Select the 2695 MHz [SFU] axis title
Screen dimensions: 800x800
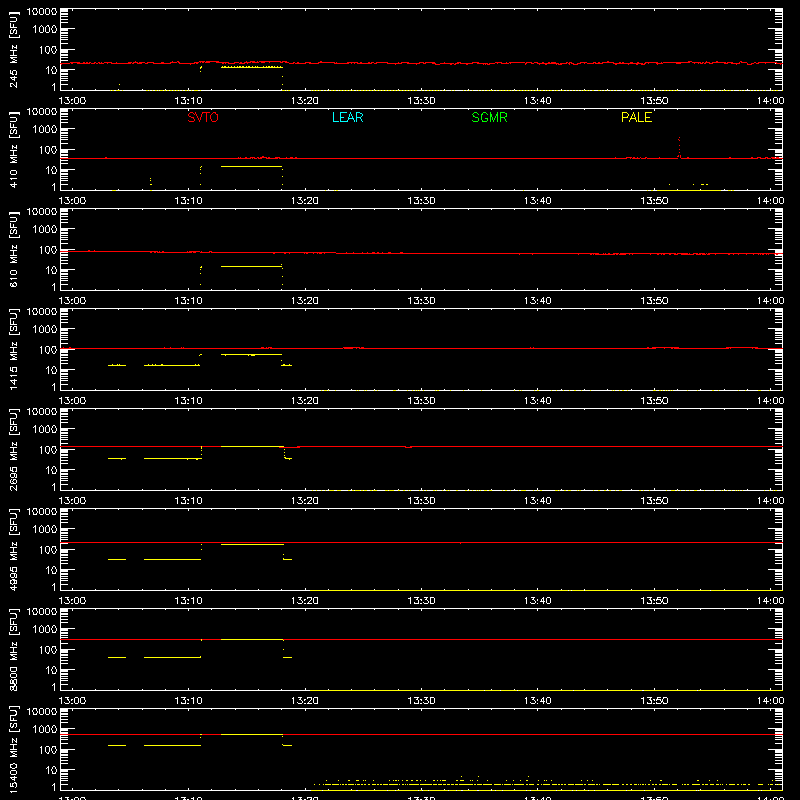(x=13, y=449)
